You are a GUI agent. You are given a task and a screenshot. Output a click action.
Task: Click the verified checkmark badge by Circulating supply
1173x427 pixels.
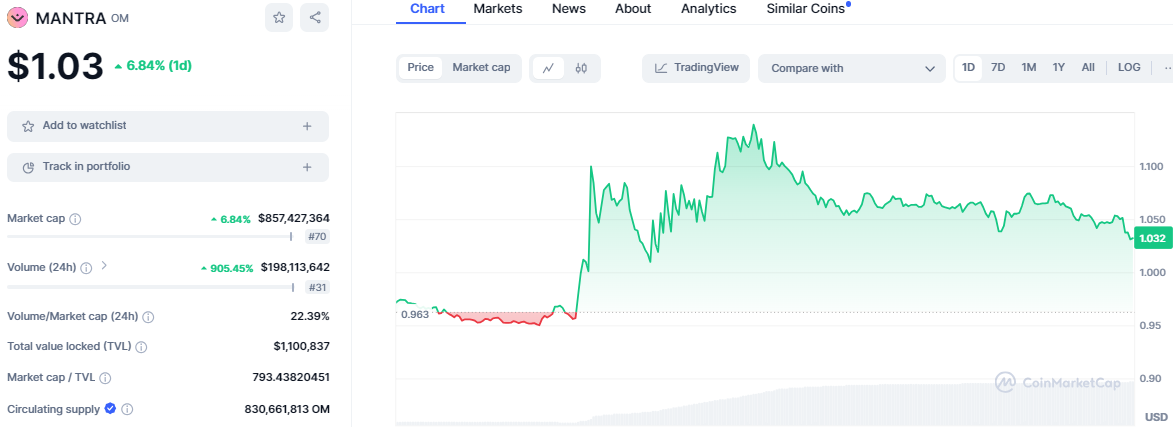coord(110,408)
